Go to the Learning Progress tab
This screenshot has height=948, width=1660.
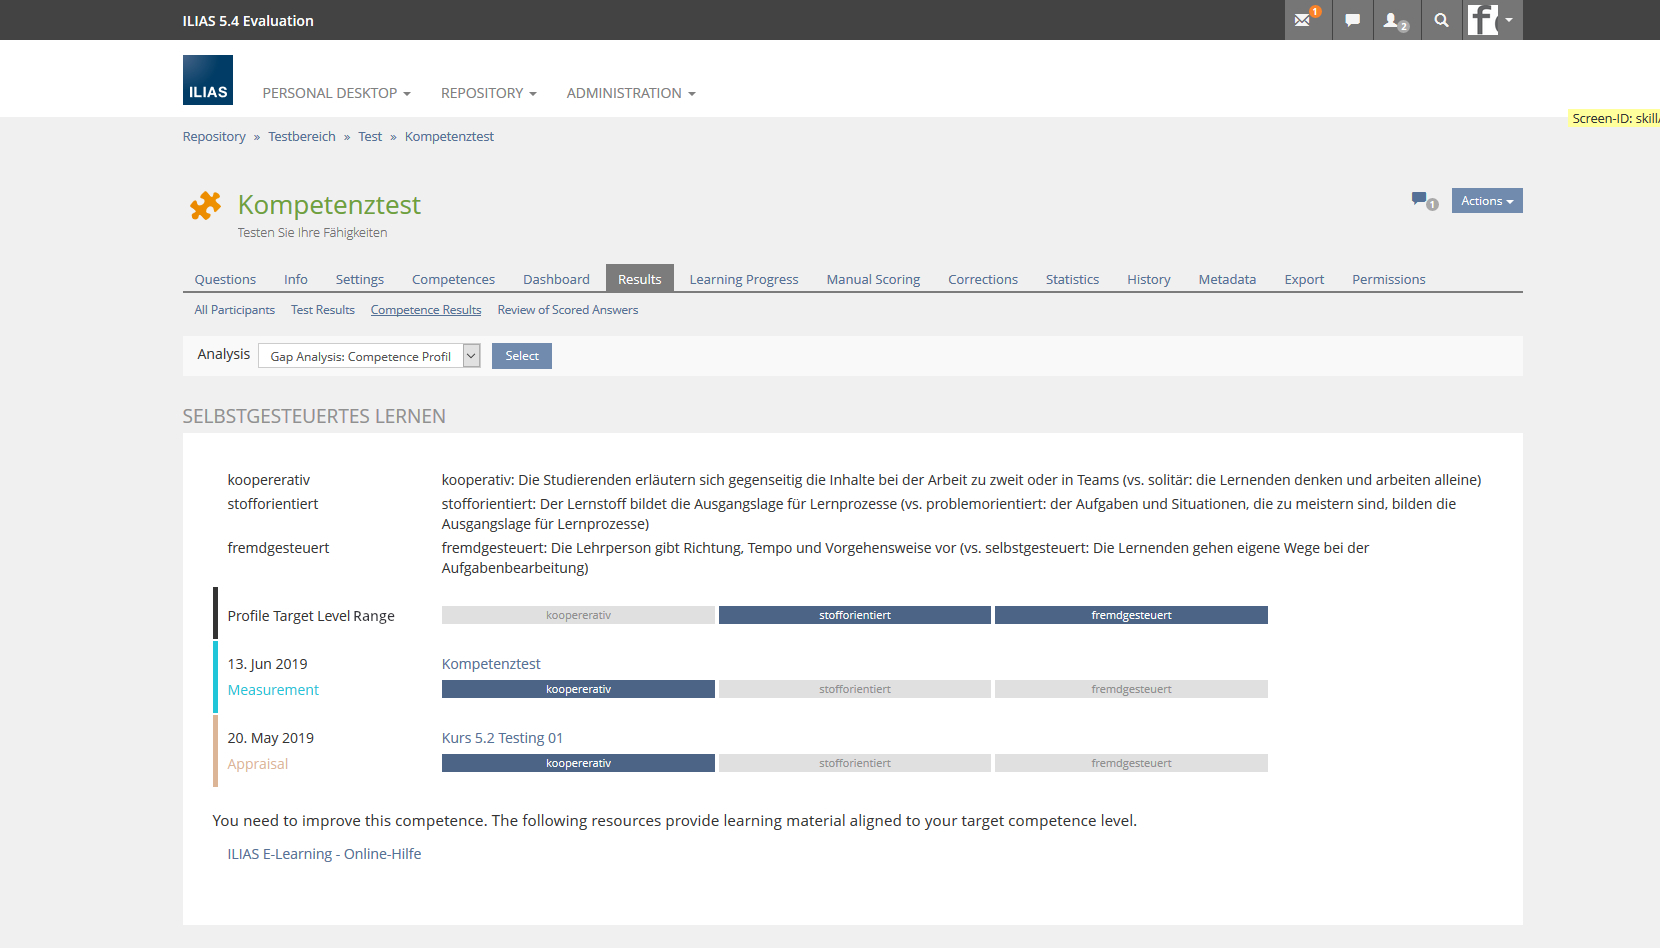coord(743,280)
